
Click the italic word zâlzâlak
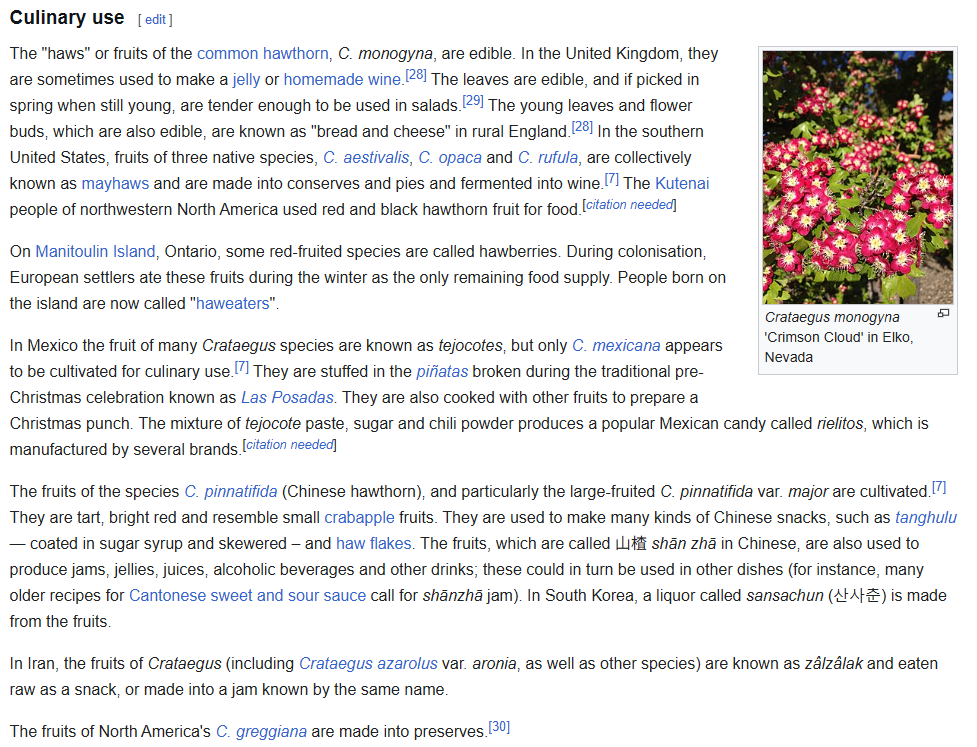(x=834, y=664)
